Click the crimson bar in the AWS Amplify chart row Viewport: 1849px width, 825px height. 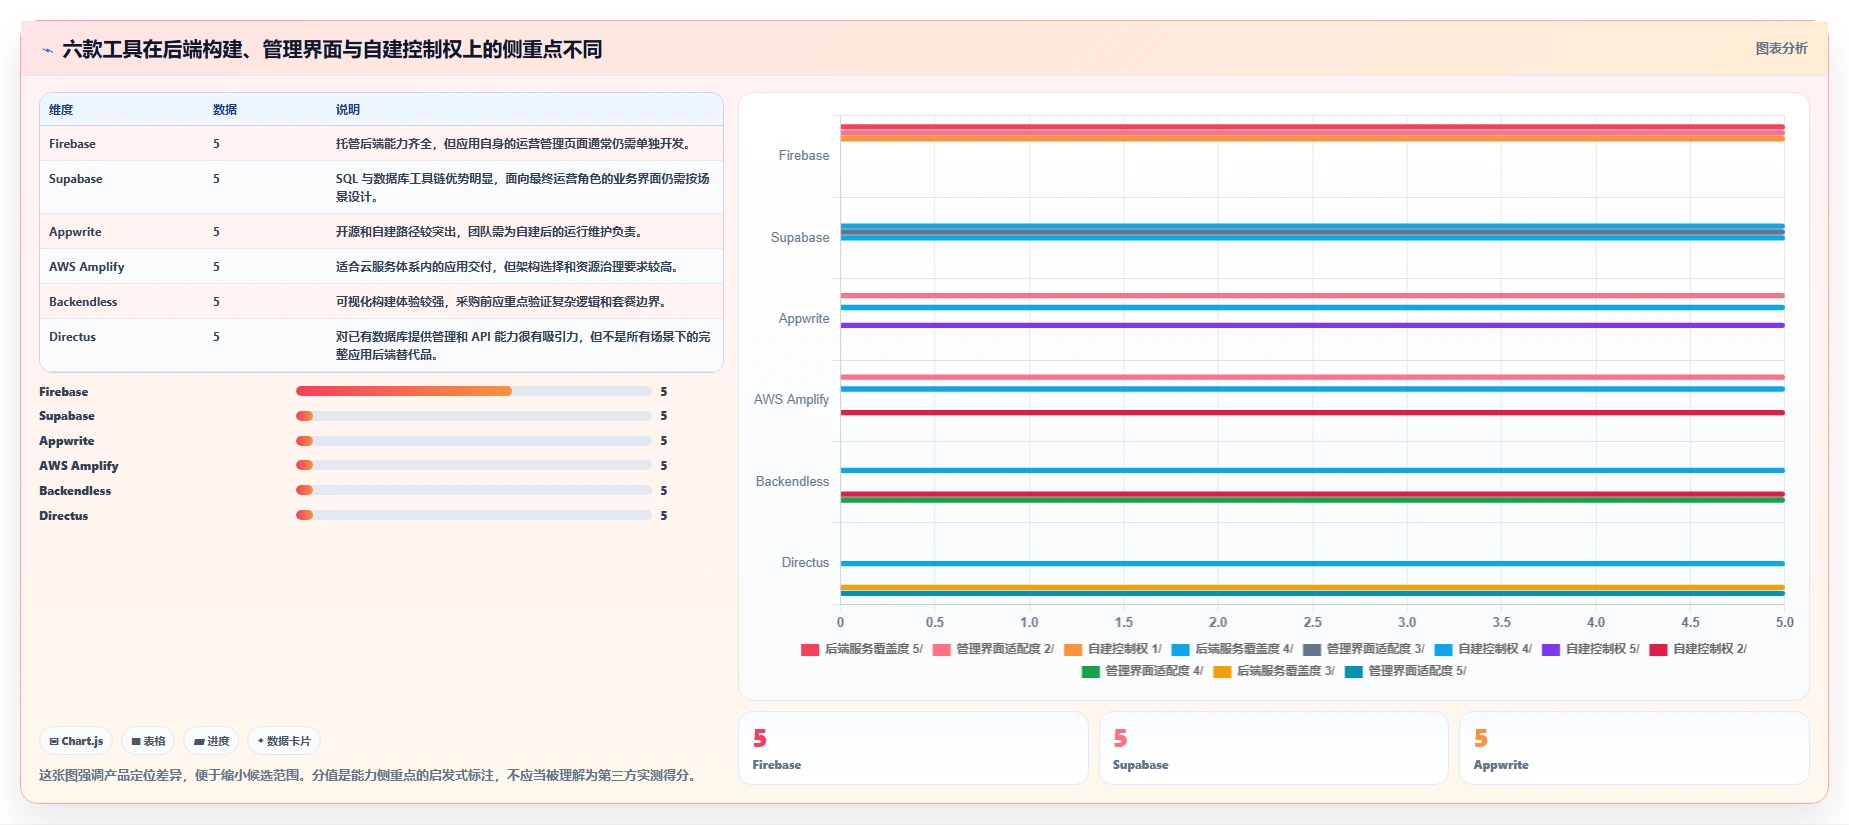coord(1312,412)
